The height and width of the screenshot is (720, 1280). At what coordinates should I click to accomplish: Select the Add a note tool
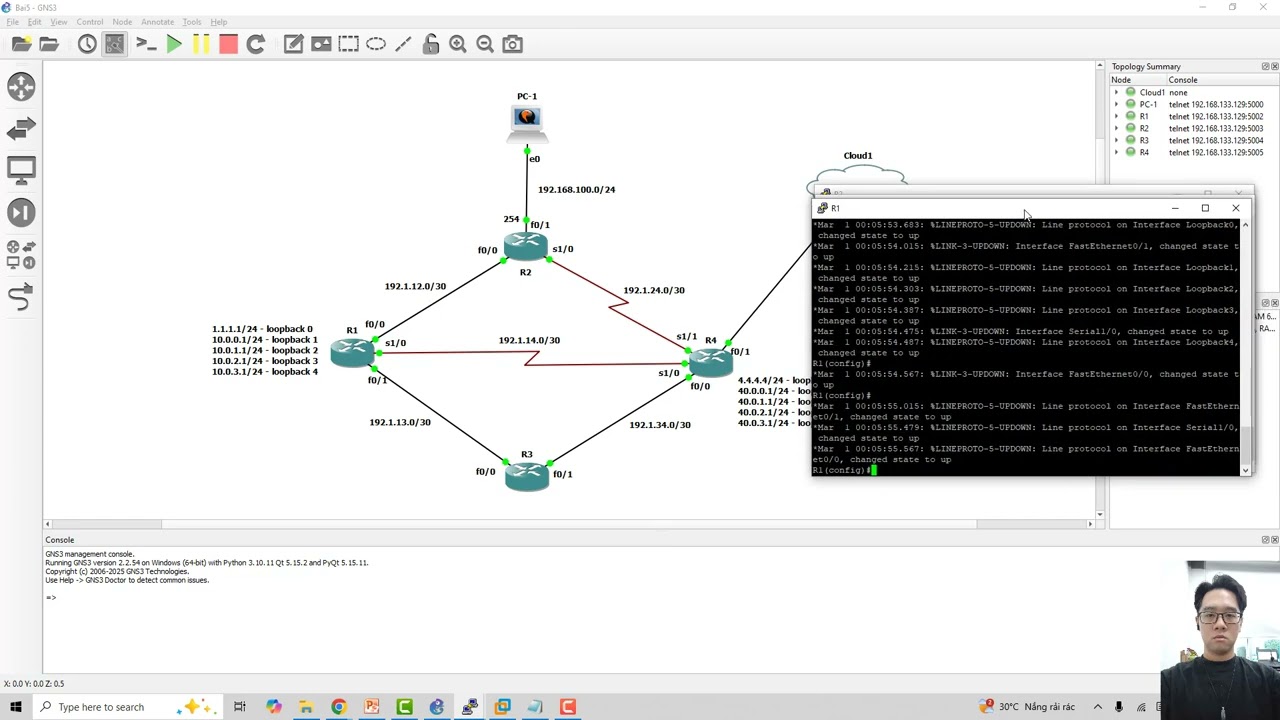click(293, 44)
